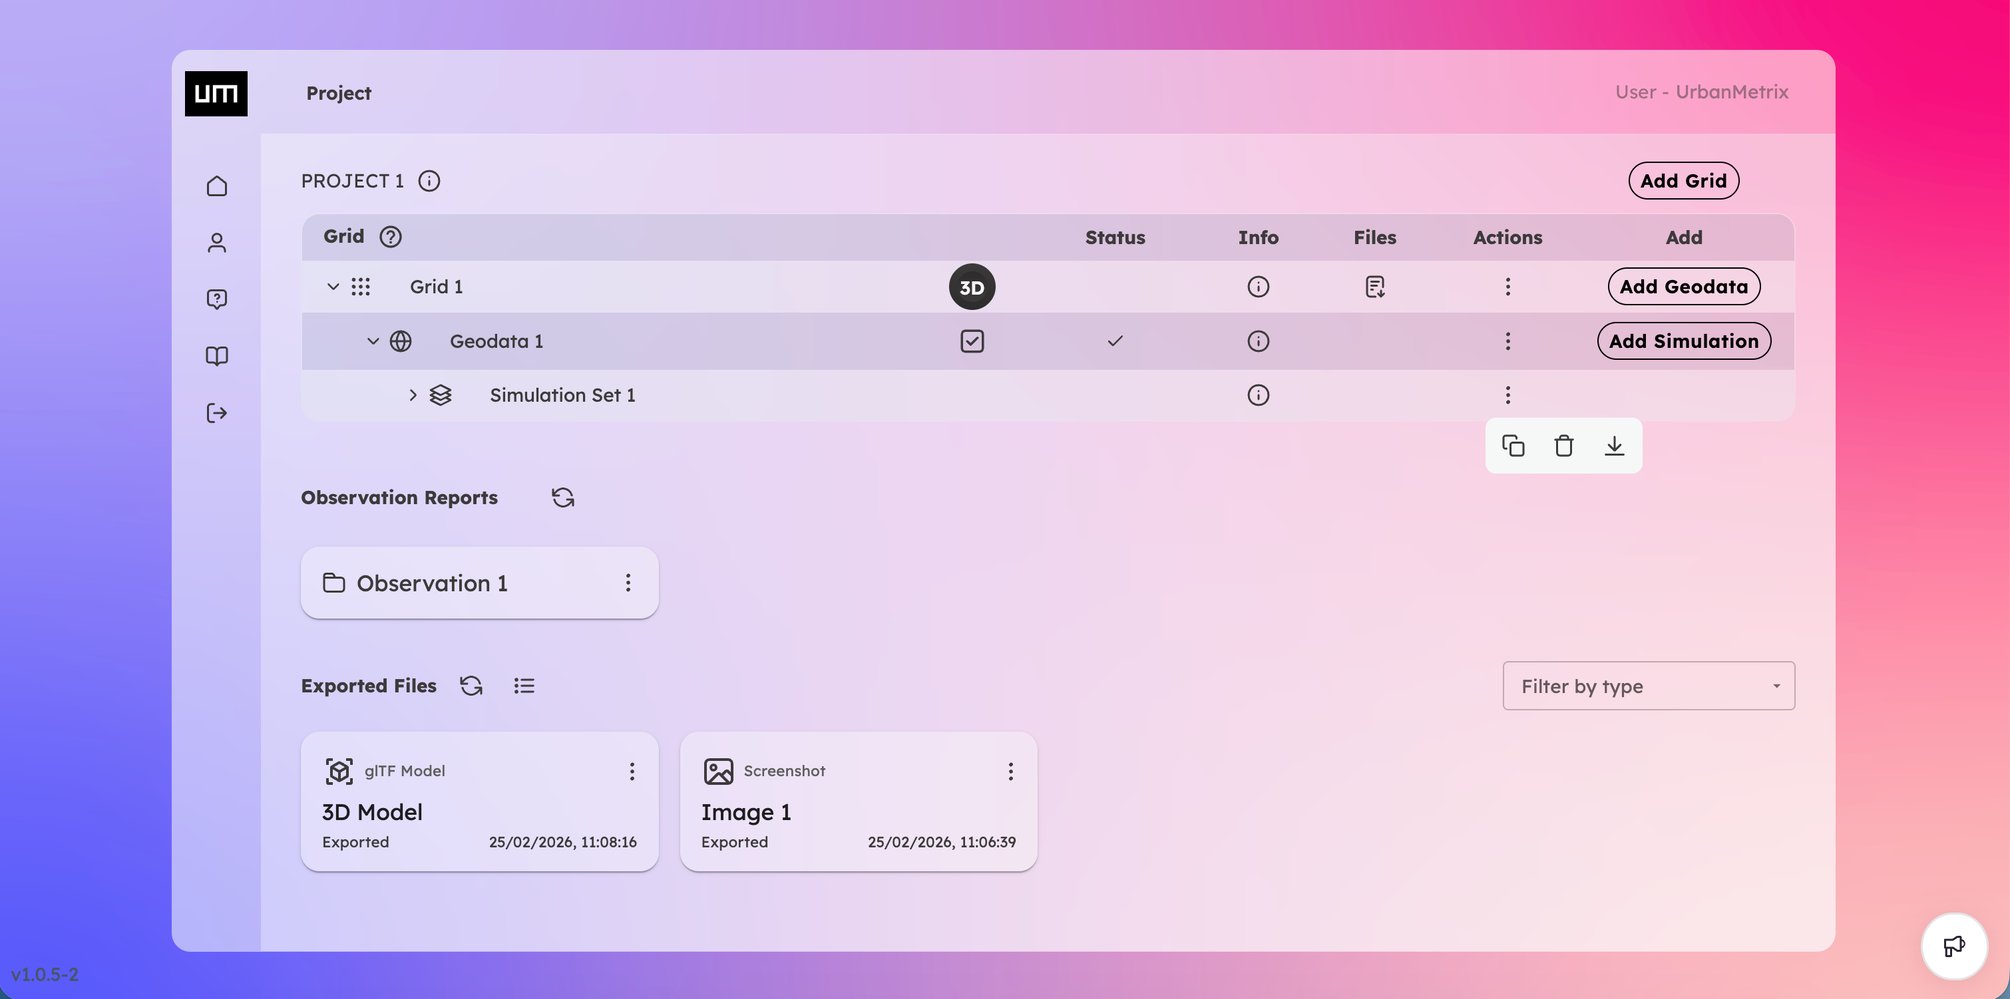This screenshot has height=999, width=2010.
Task: Open the Observation 1 report card
Action: point(480,583)
